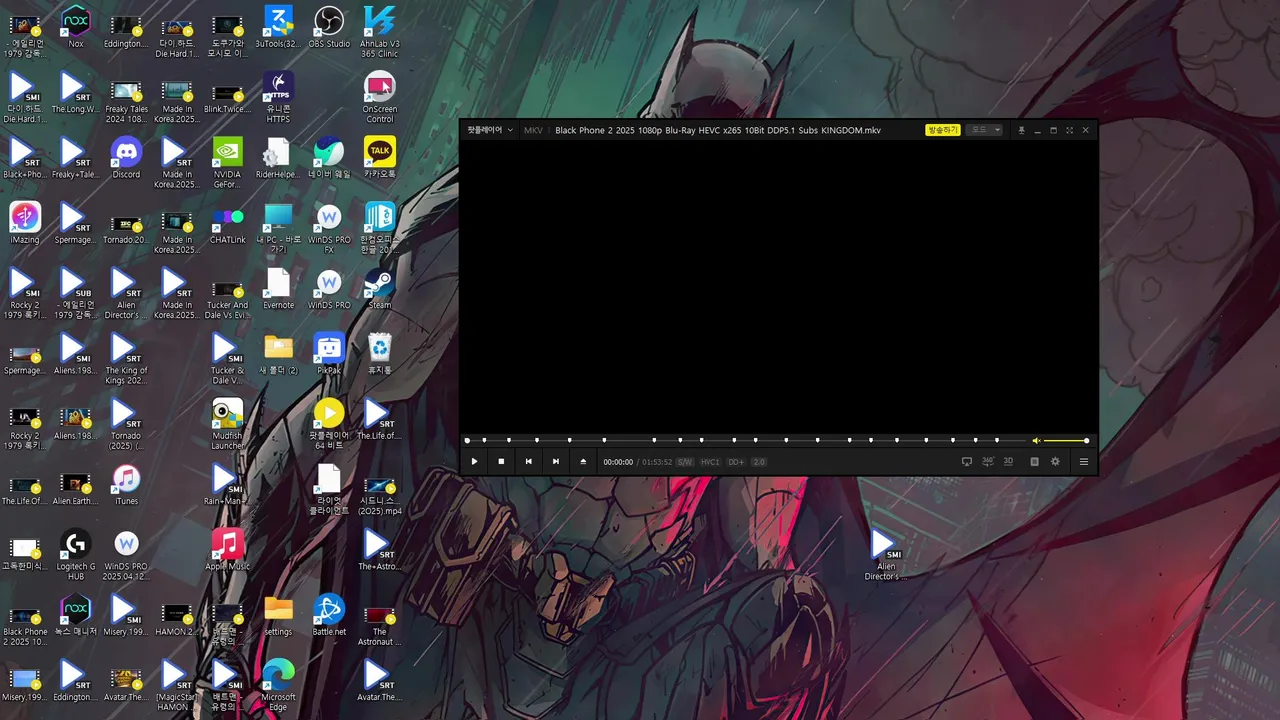This screenshot has height=720, width=1280.
Task: Select the 한컴오피스 한글 desktop icon
Action: click(x=380, y=228)
